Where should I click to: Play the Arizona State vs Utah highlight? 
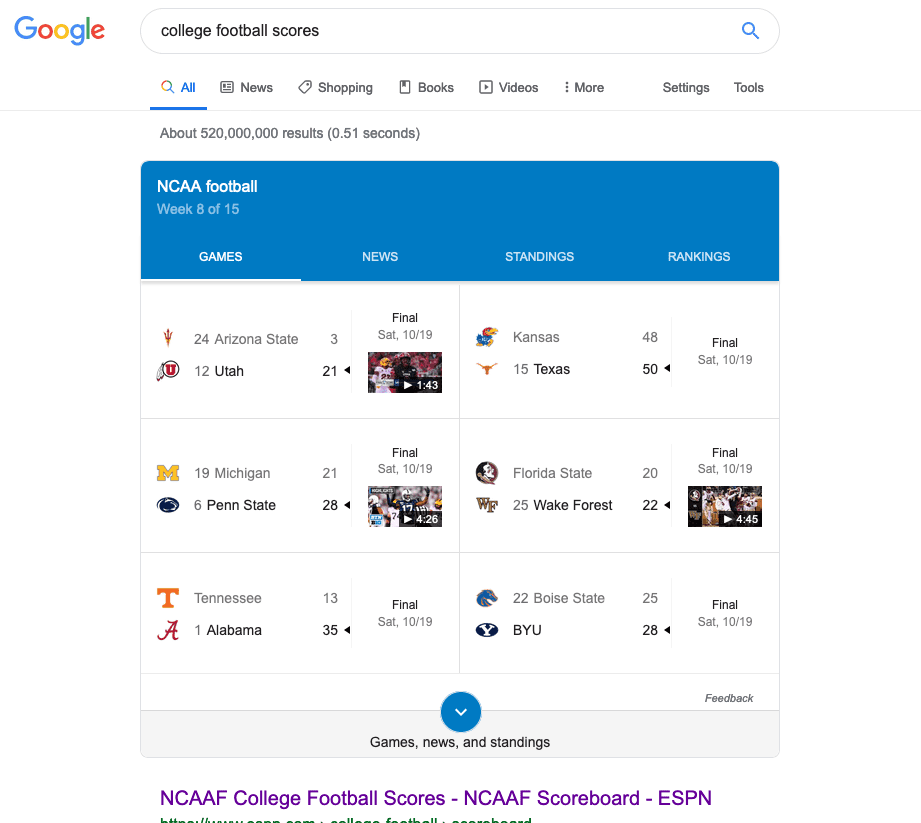405,372
